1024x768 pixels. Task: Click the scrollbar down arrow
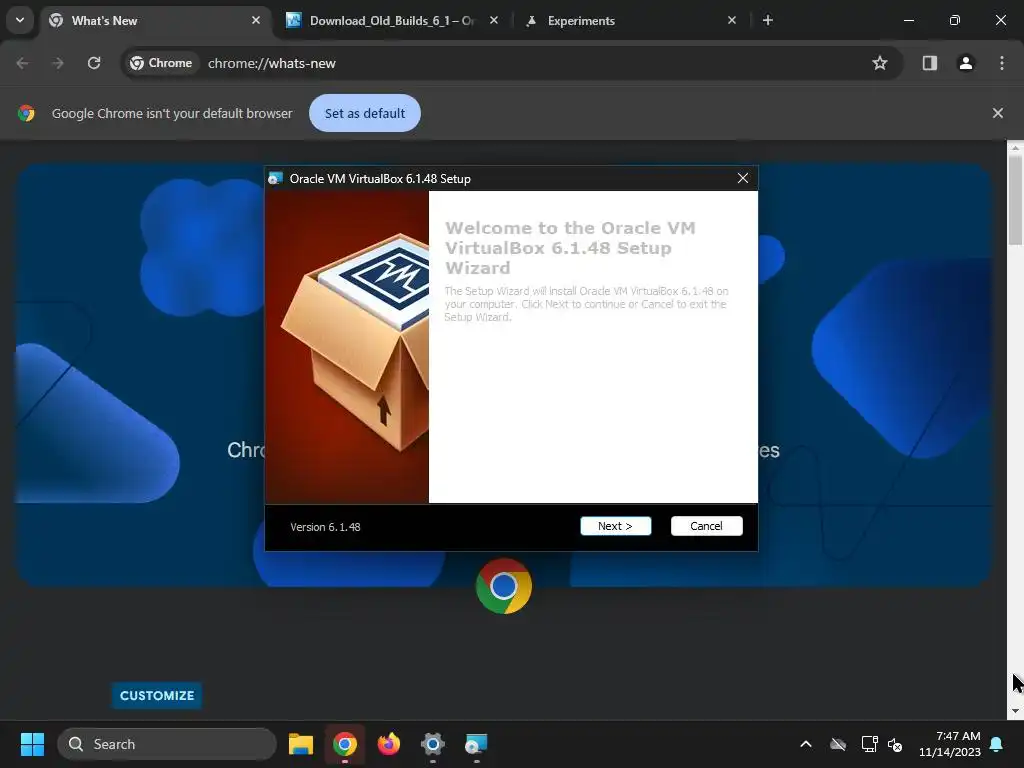pos(1015,711)
